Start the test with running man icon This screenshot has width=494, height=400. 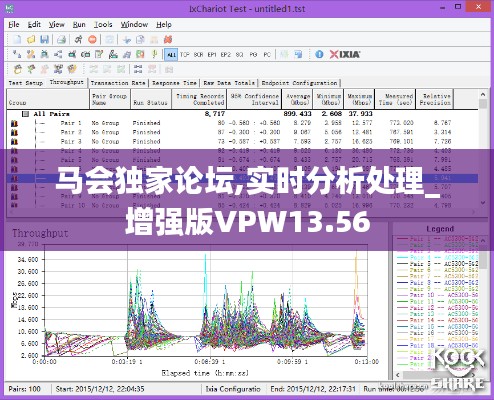79,40
